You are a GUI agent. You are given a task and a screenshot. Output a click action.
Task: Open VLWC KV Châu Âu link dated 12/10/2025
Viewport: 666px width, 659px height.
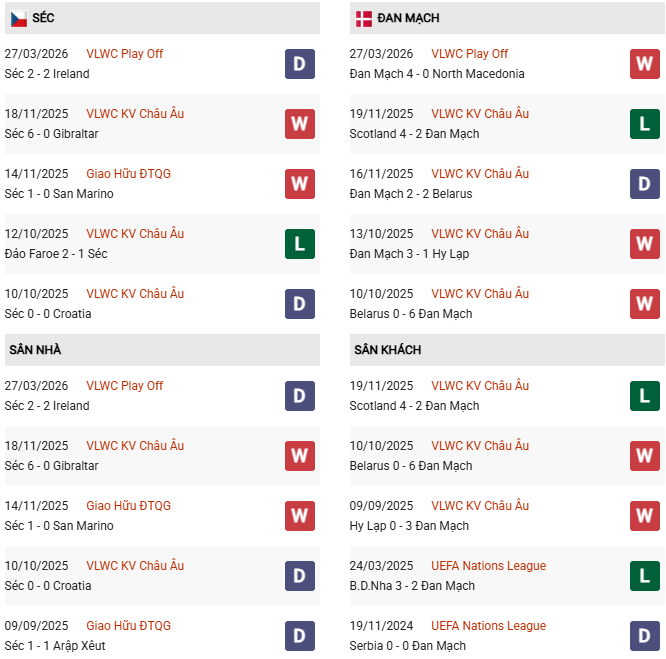coord(135,234)
